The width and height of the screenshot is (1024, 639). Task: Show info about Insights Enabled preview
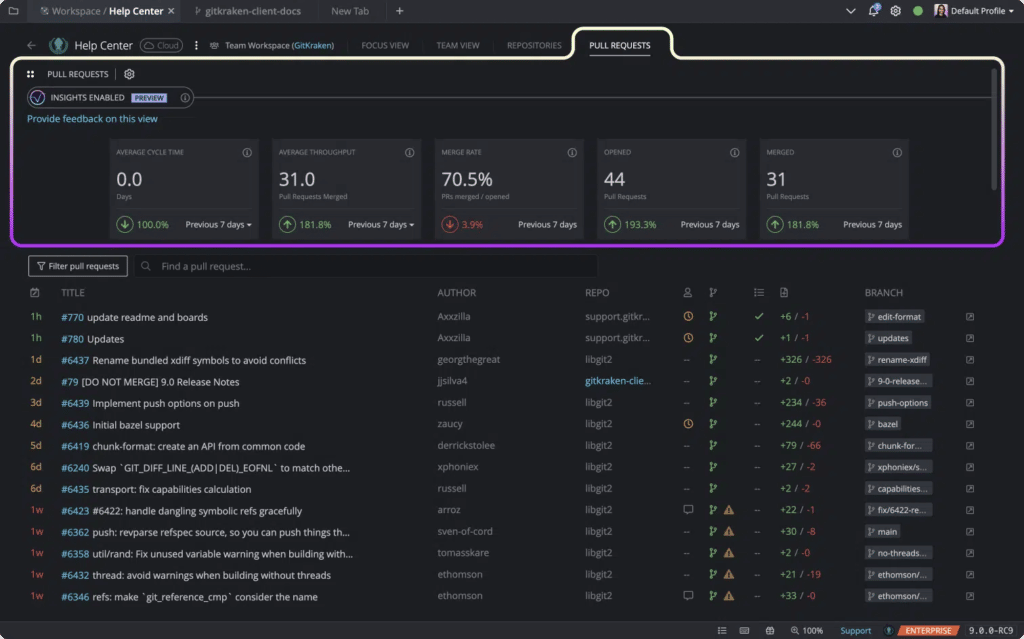tap(185, 98)
